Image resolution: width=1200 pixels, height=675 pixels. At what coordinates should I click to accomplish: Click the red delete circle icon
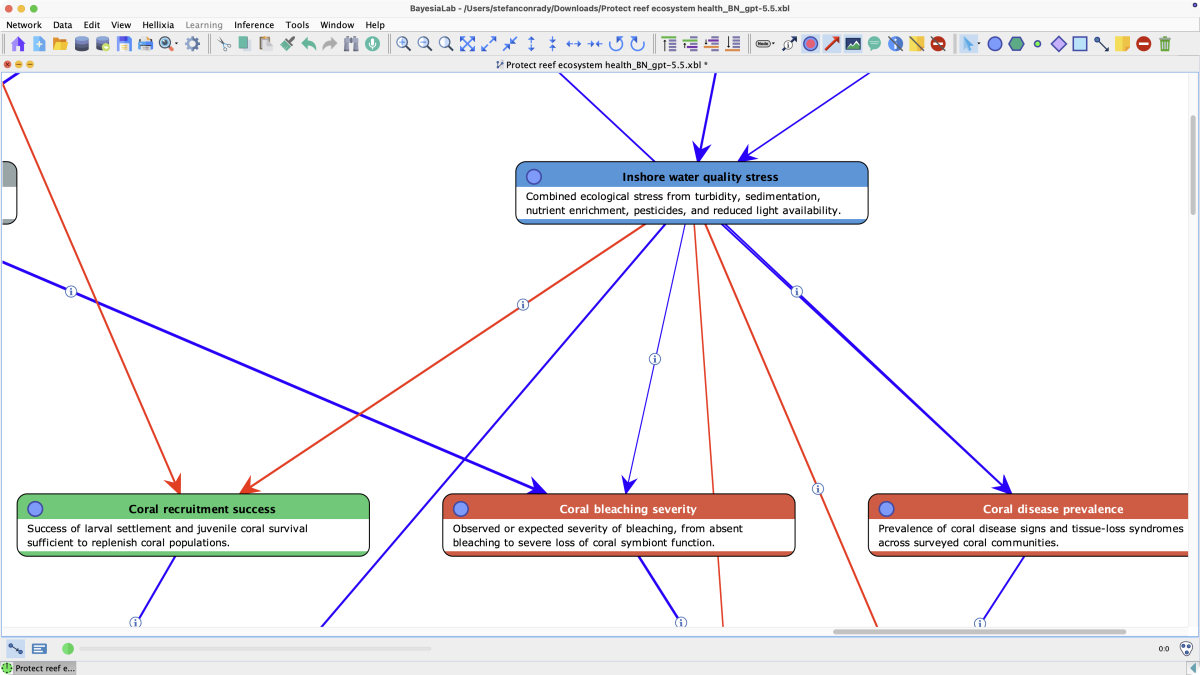[1143, 44]
